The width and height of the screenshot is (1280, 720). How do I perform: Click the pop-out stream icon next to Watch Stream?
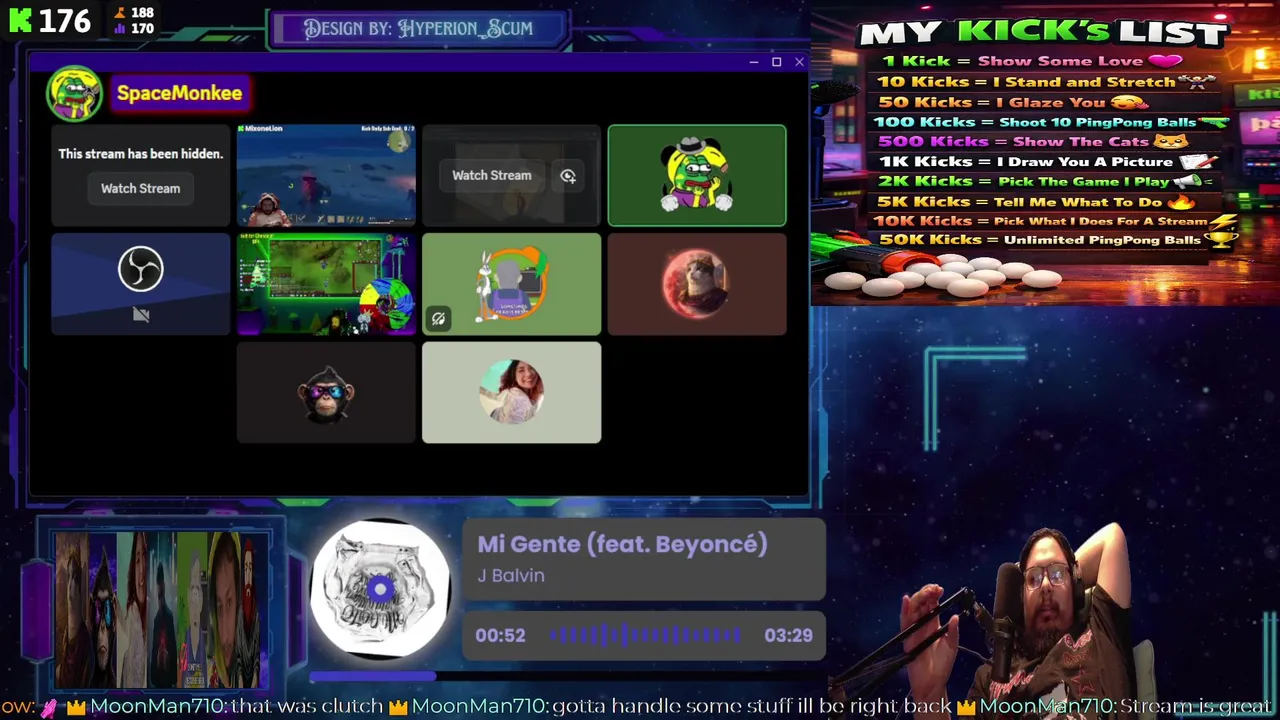[568, 176]
